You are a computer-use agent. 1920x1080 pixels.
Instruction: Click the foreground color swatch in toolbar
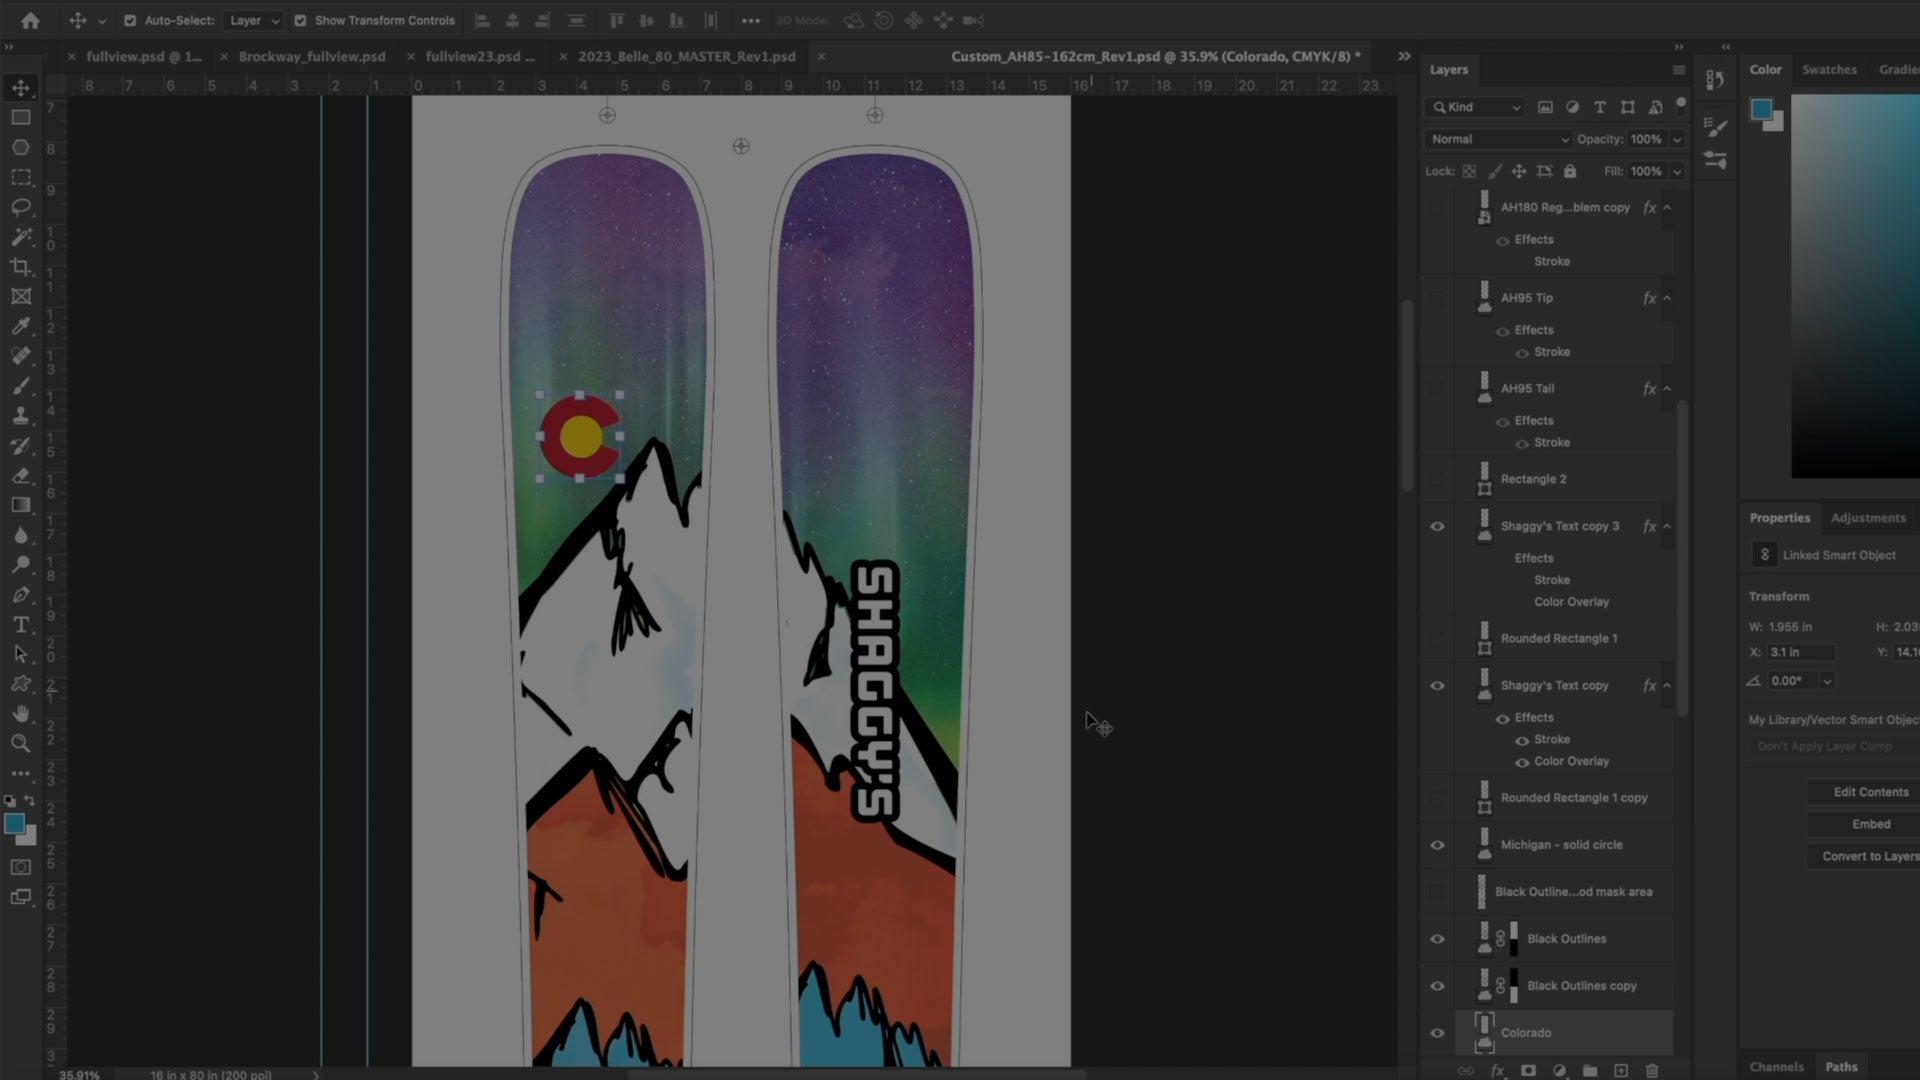coord(14,823)
